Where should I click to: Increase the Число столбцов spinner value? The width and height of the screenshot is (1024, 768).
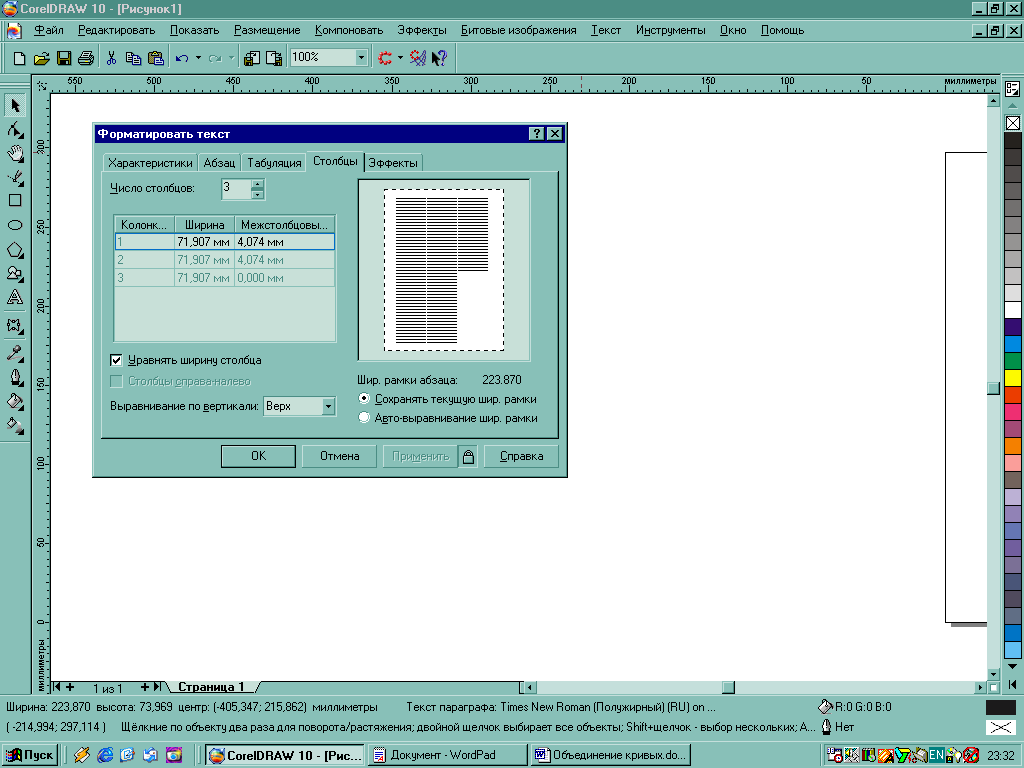pyautogui.click(x=258, y=184)
